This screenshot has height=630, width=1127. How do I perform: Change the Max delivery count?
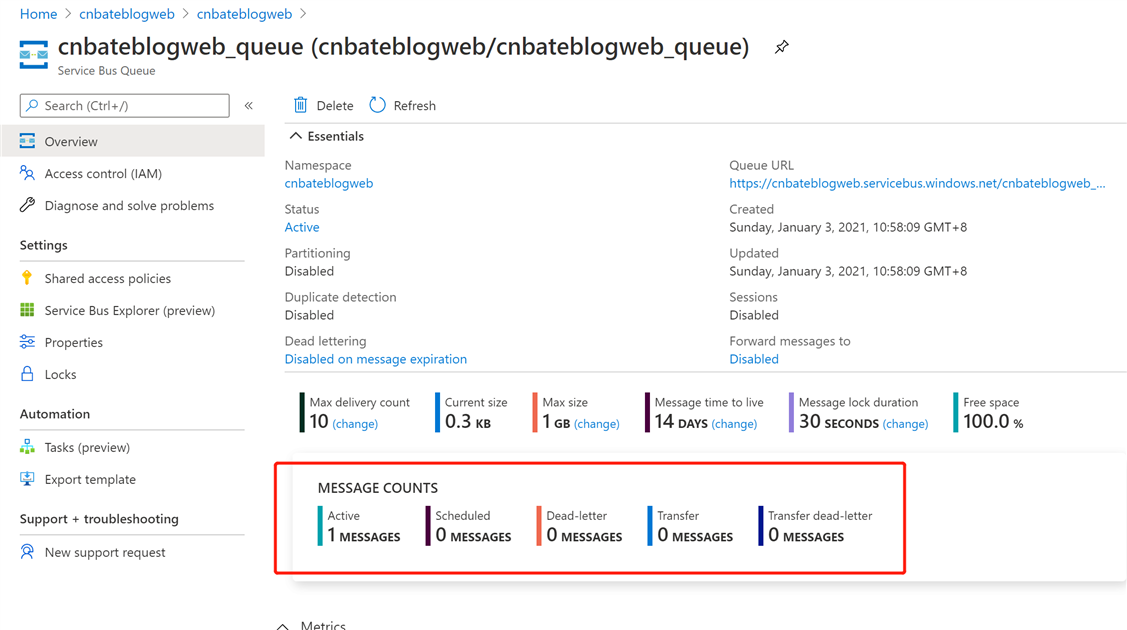point(355,424)
